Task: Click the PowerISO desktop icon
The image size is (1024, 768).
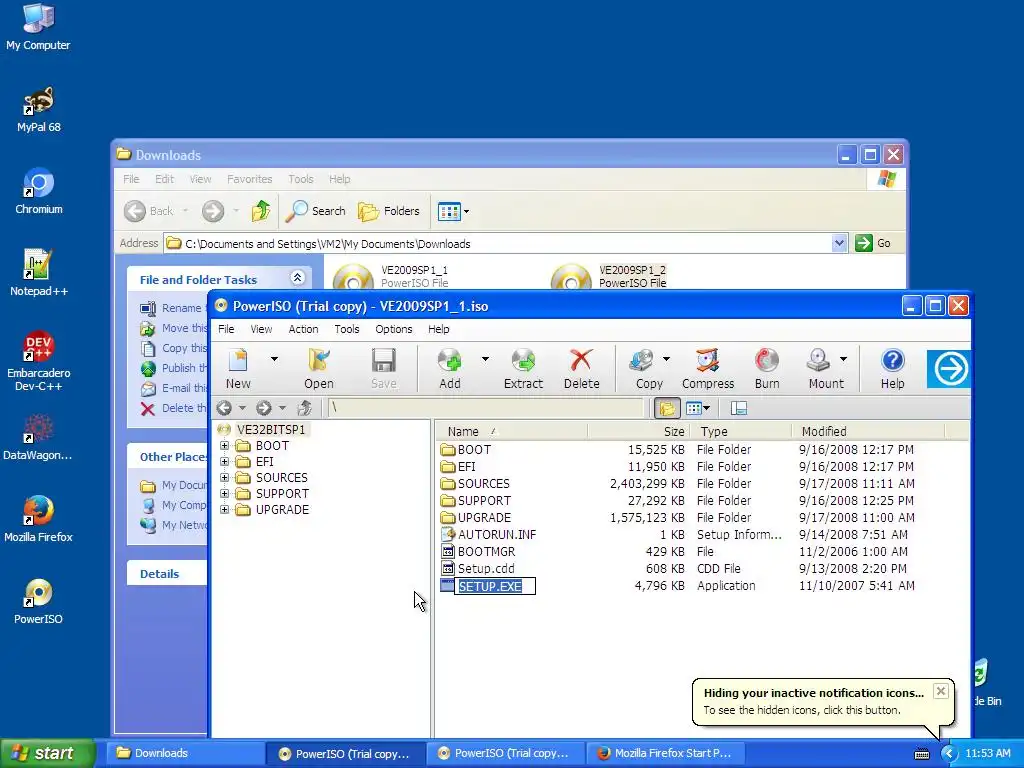Action: (x=39, y=601)
